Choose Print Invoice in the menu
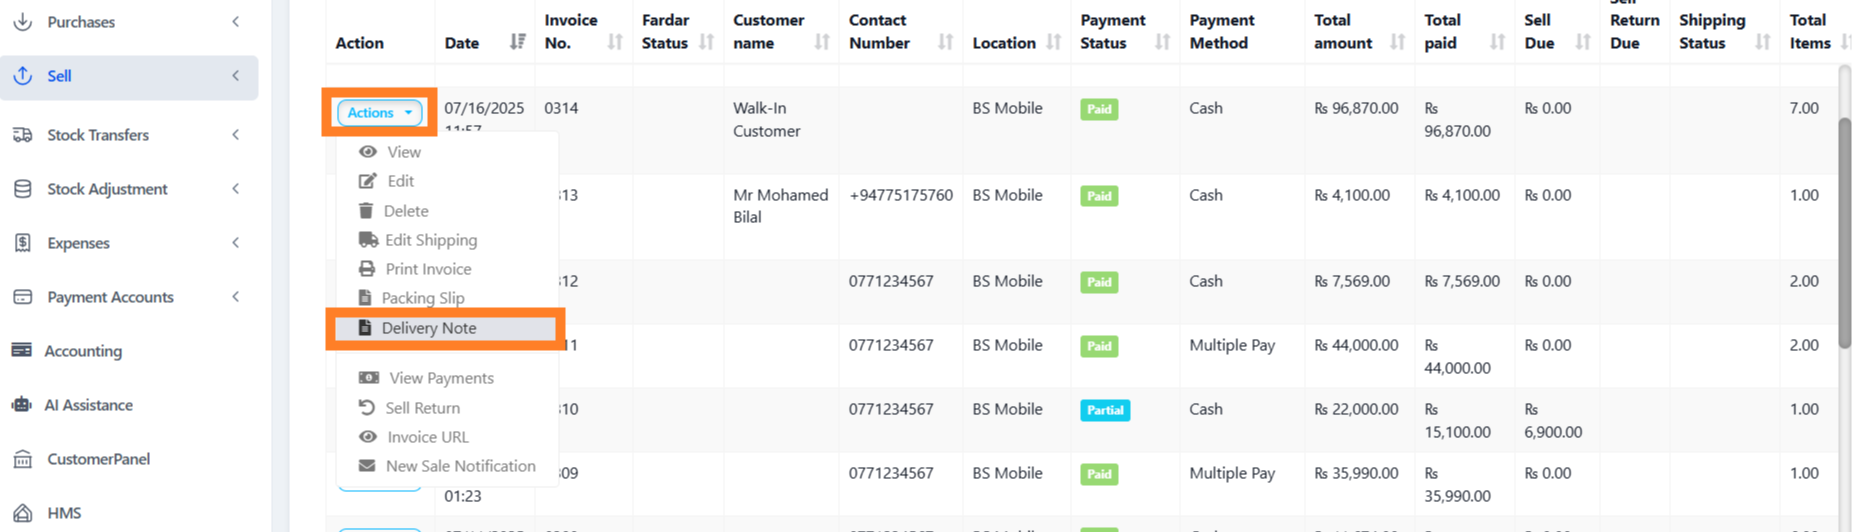This screenshot has height=532, width=1853. coord(428,269)
